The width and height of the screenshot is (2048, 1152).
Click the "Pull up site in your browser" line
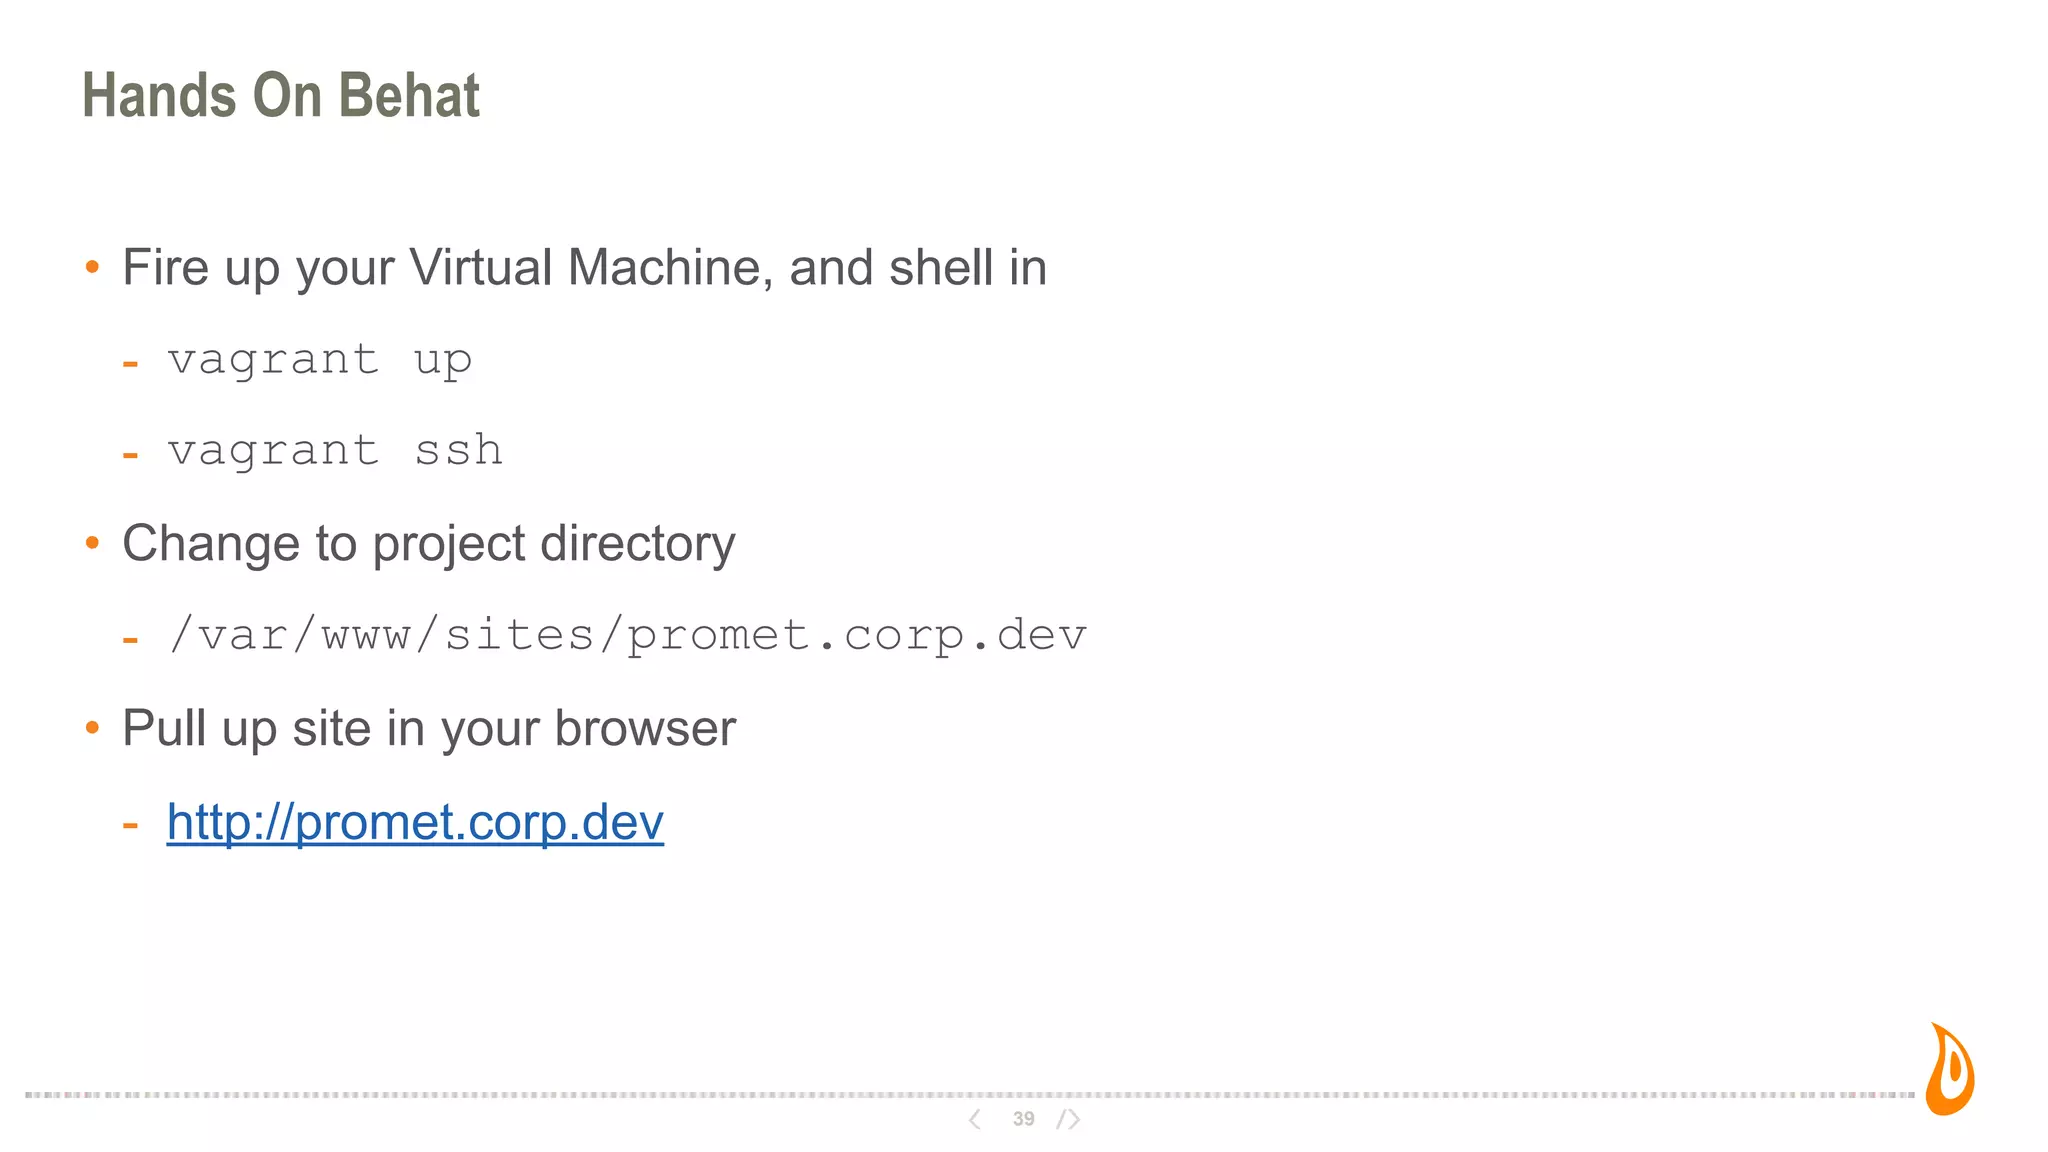(428, 728)
